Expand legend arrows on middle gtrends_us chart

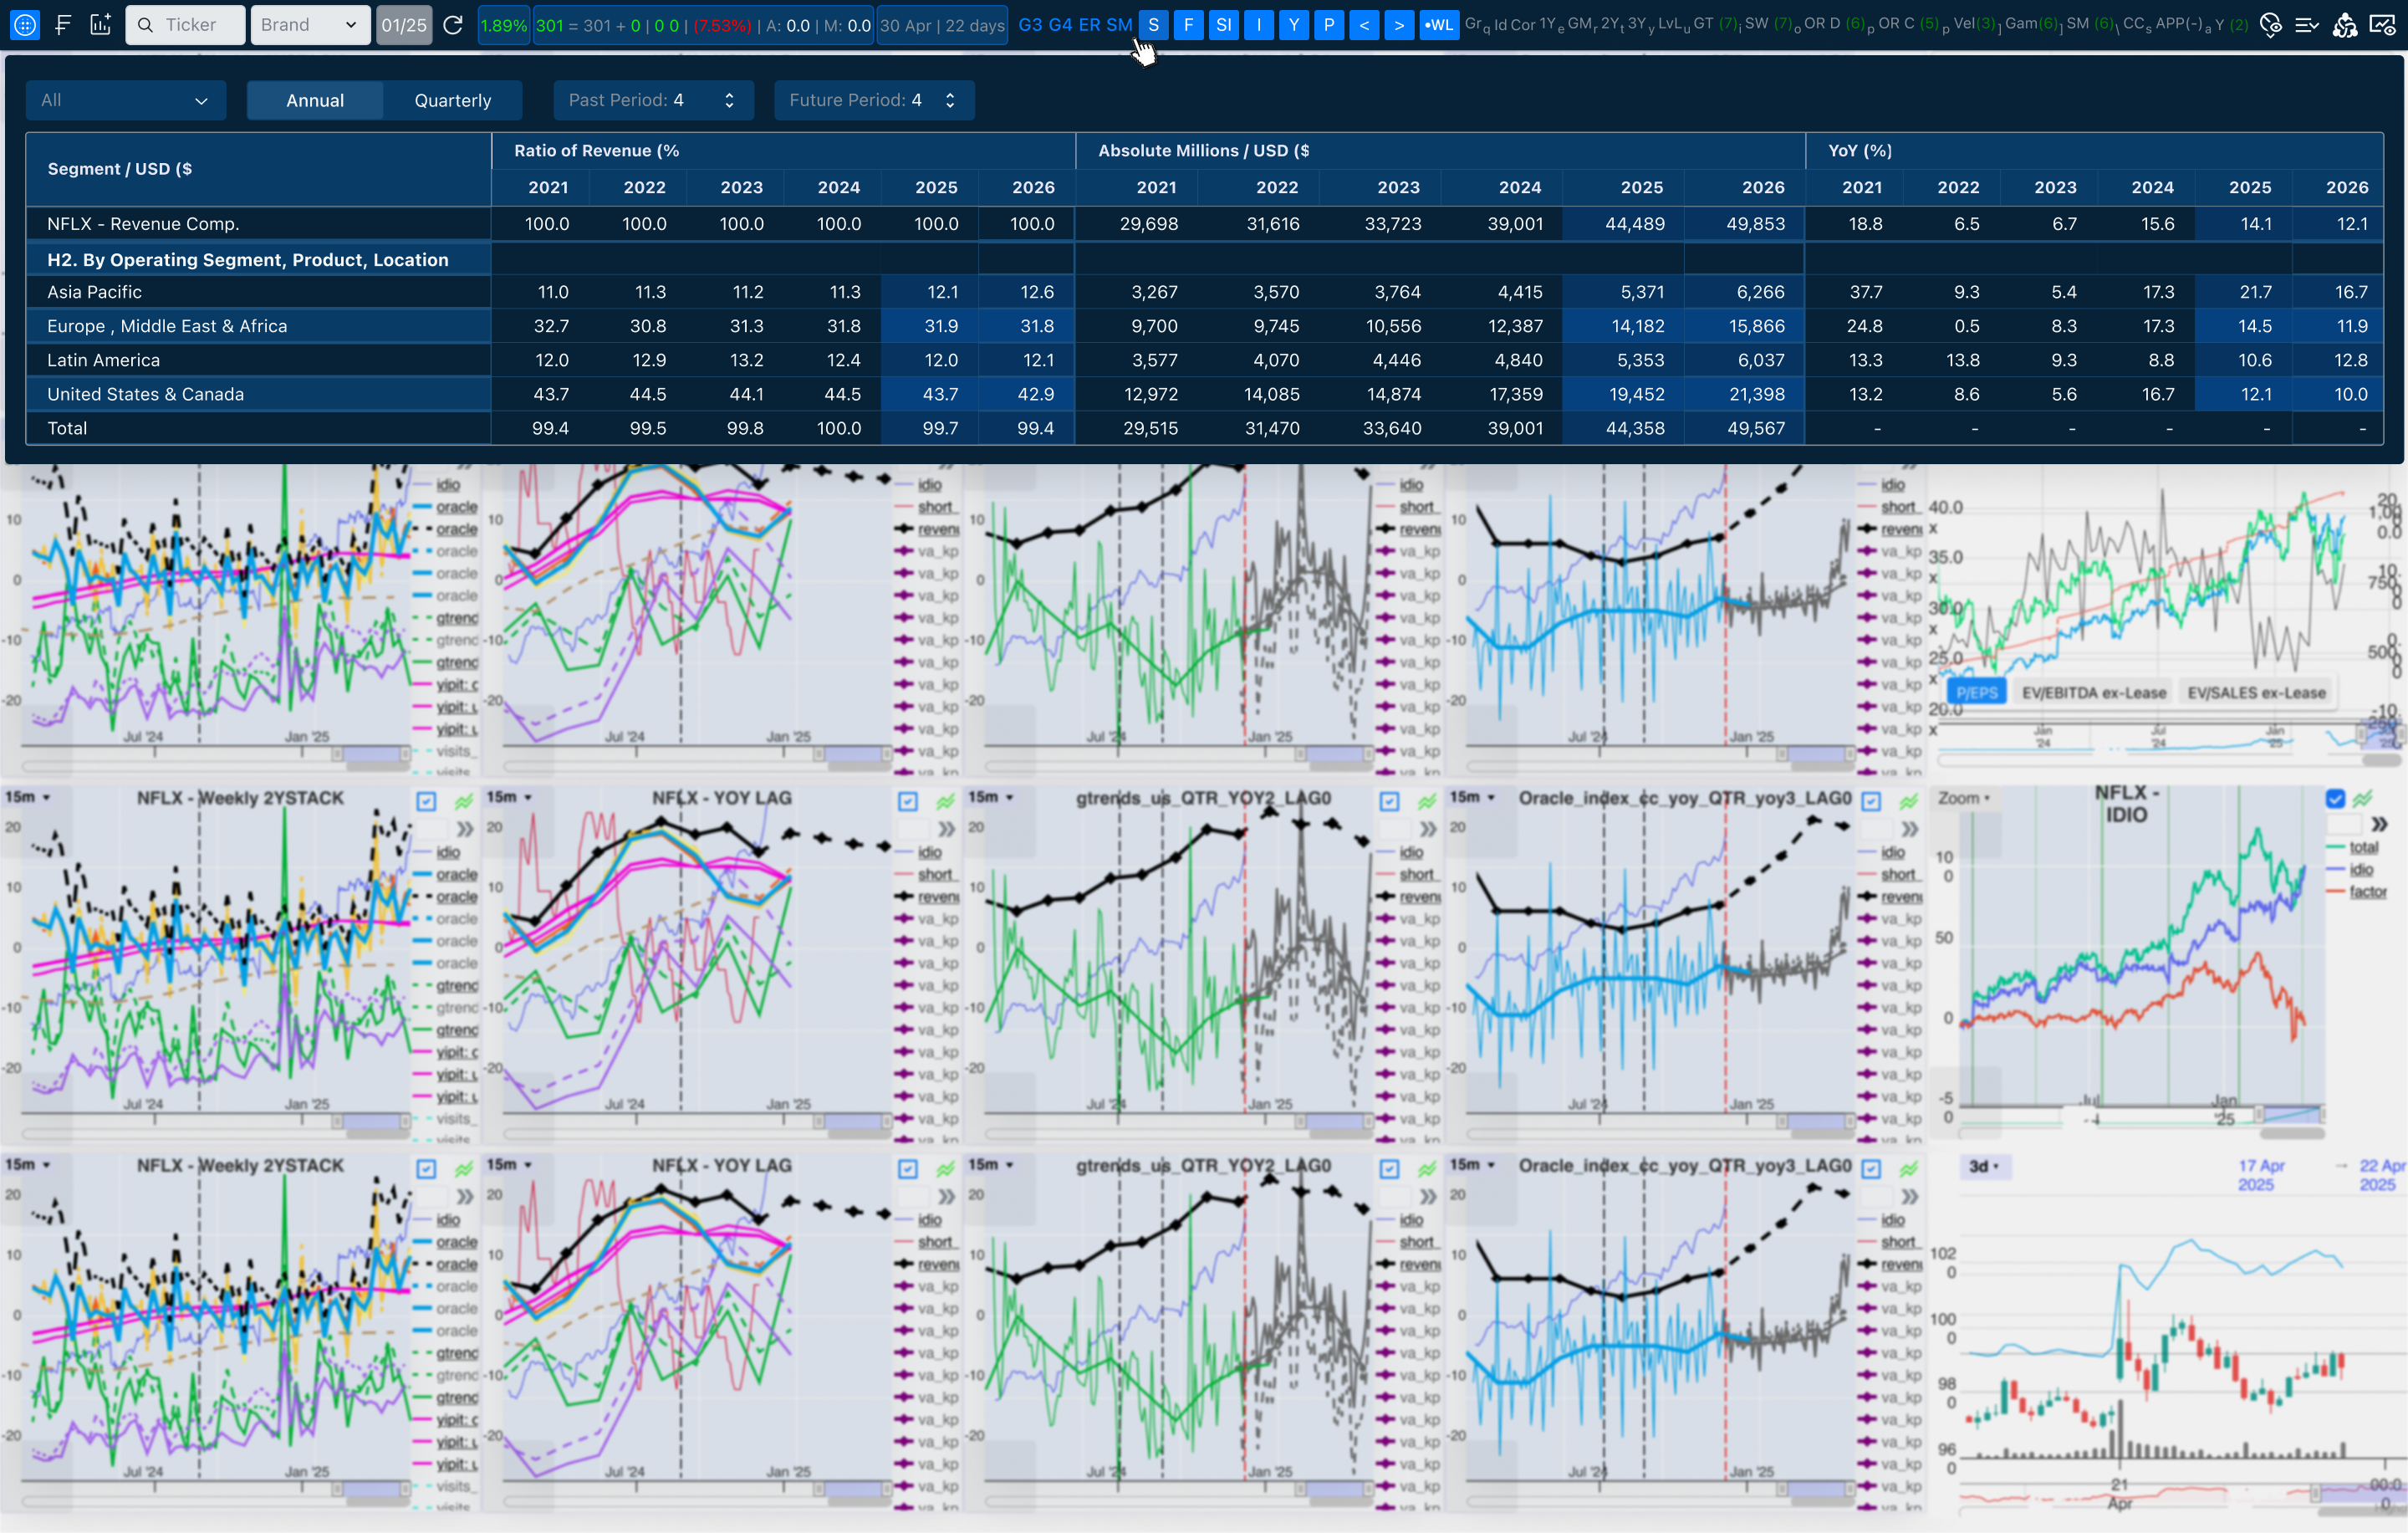1428,829
